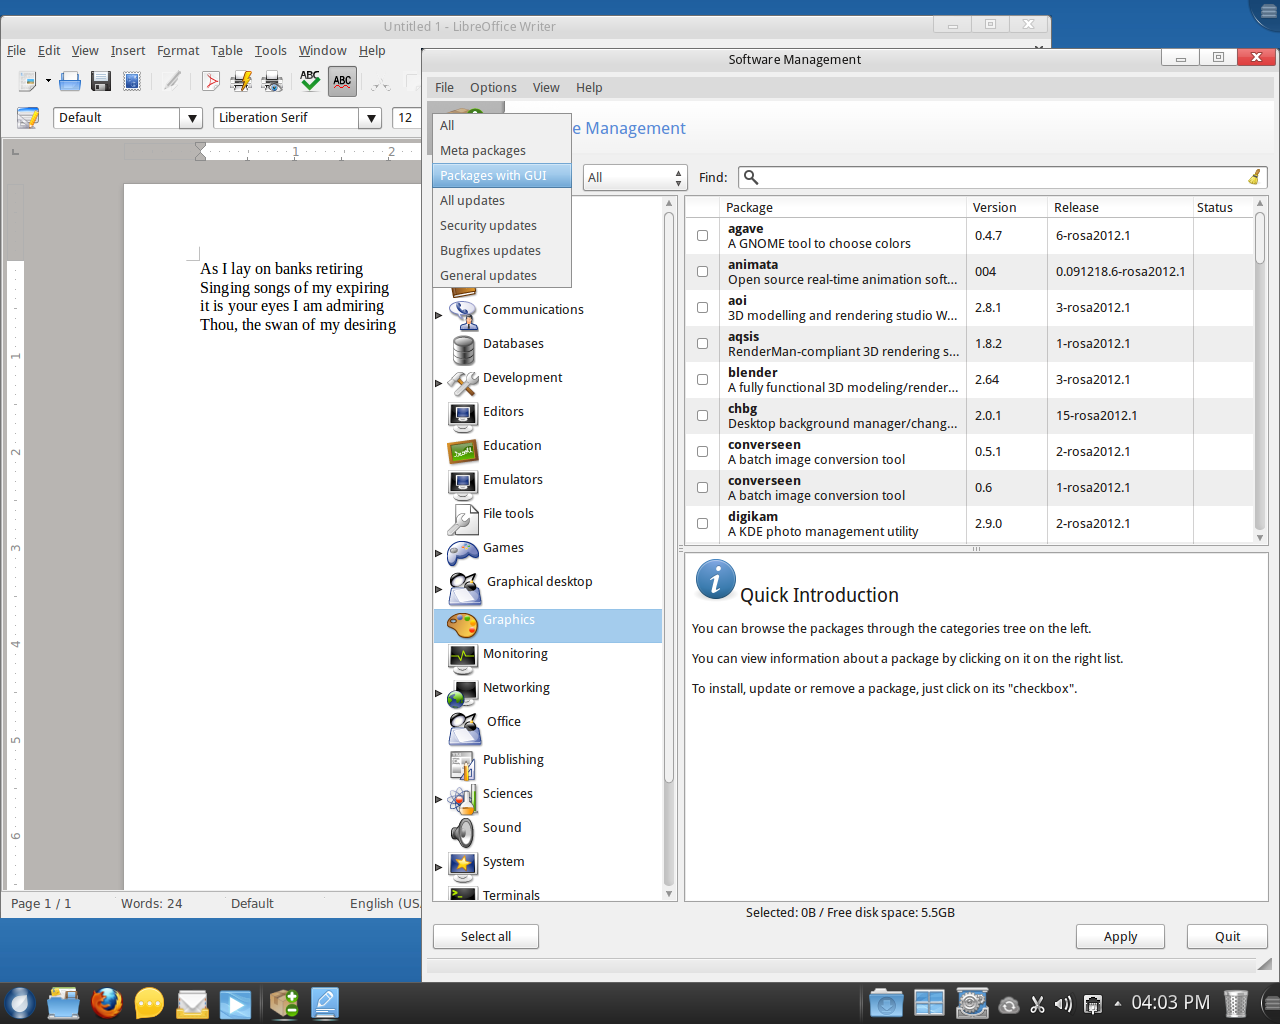This screenshot has width=1280, height=1024.
Task: Open the media player taskbar icon
Action: pos(235,1003)
